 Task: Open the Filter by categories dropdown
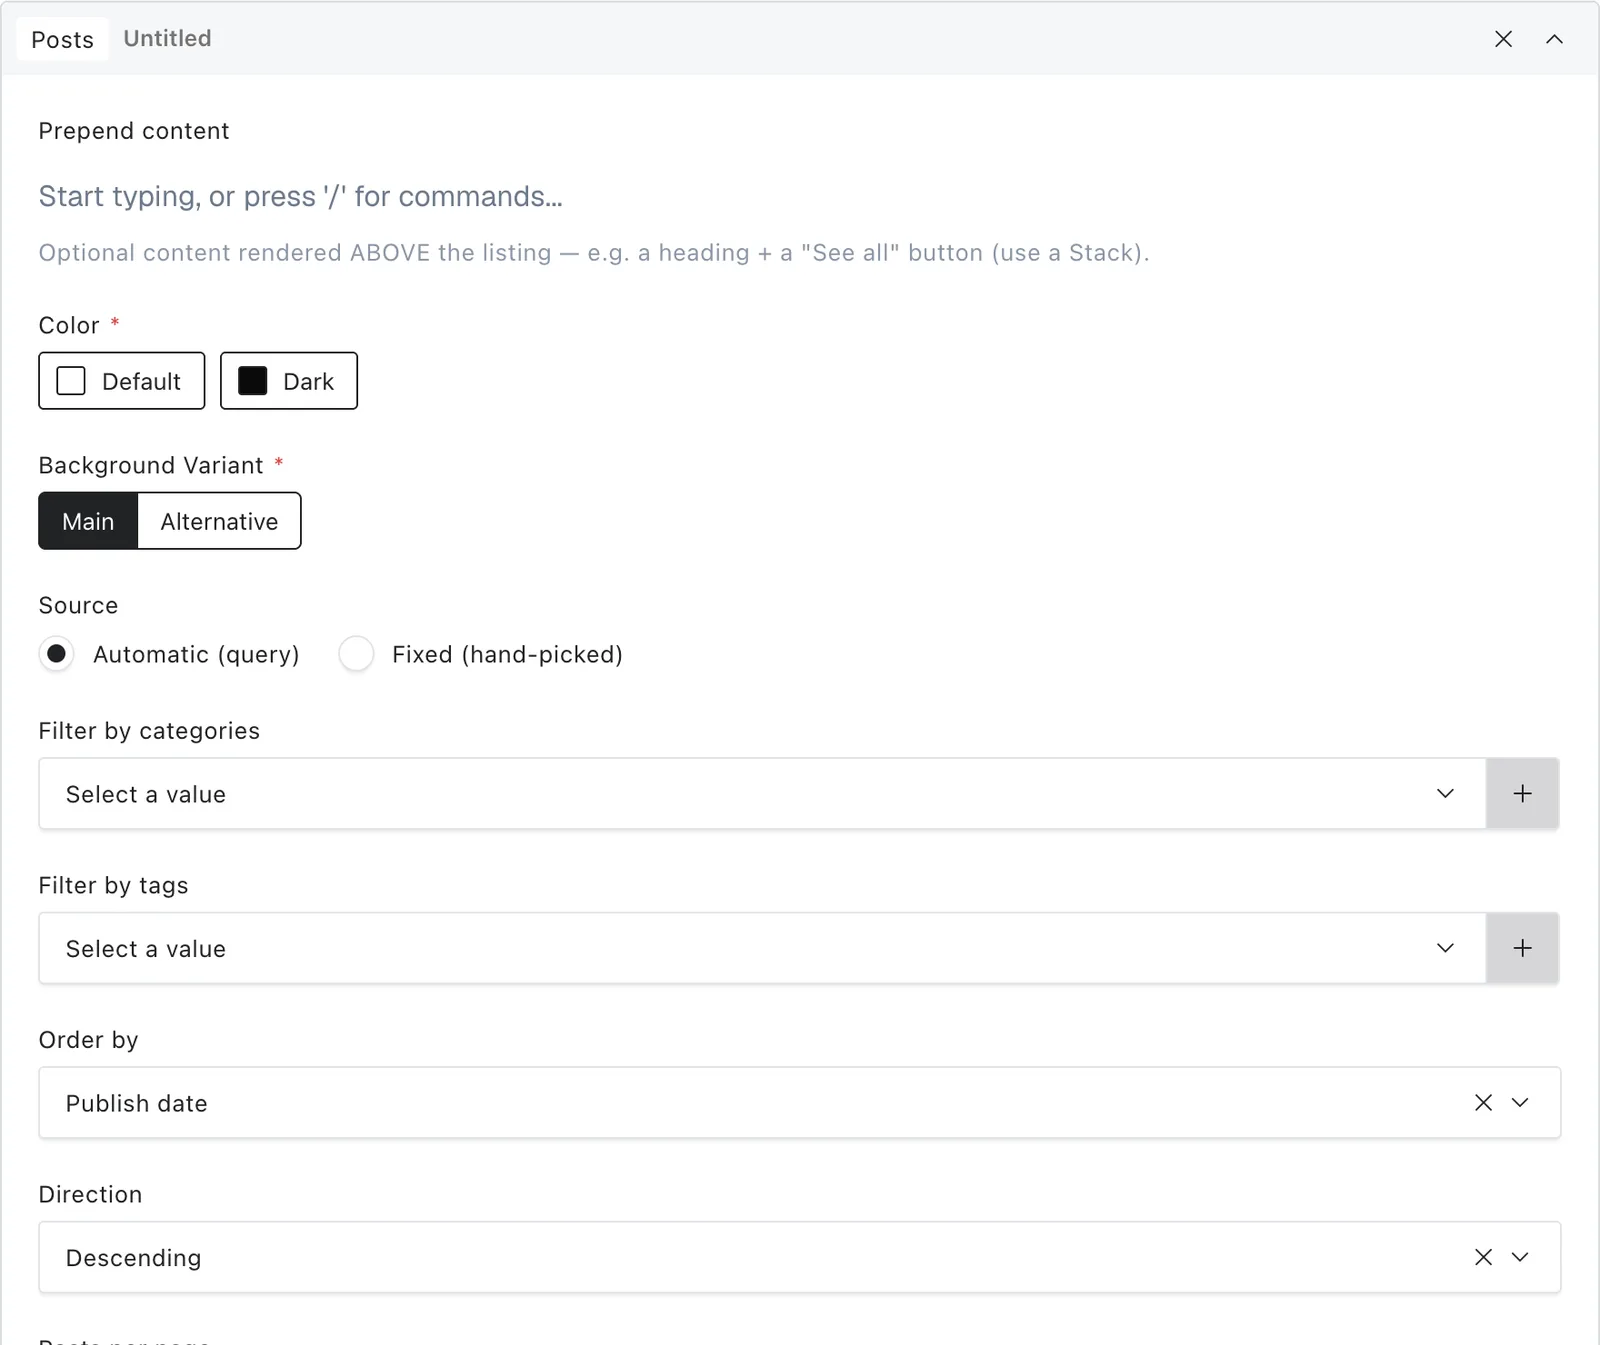(762, 793)
